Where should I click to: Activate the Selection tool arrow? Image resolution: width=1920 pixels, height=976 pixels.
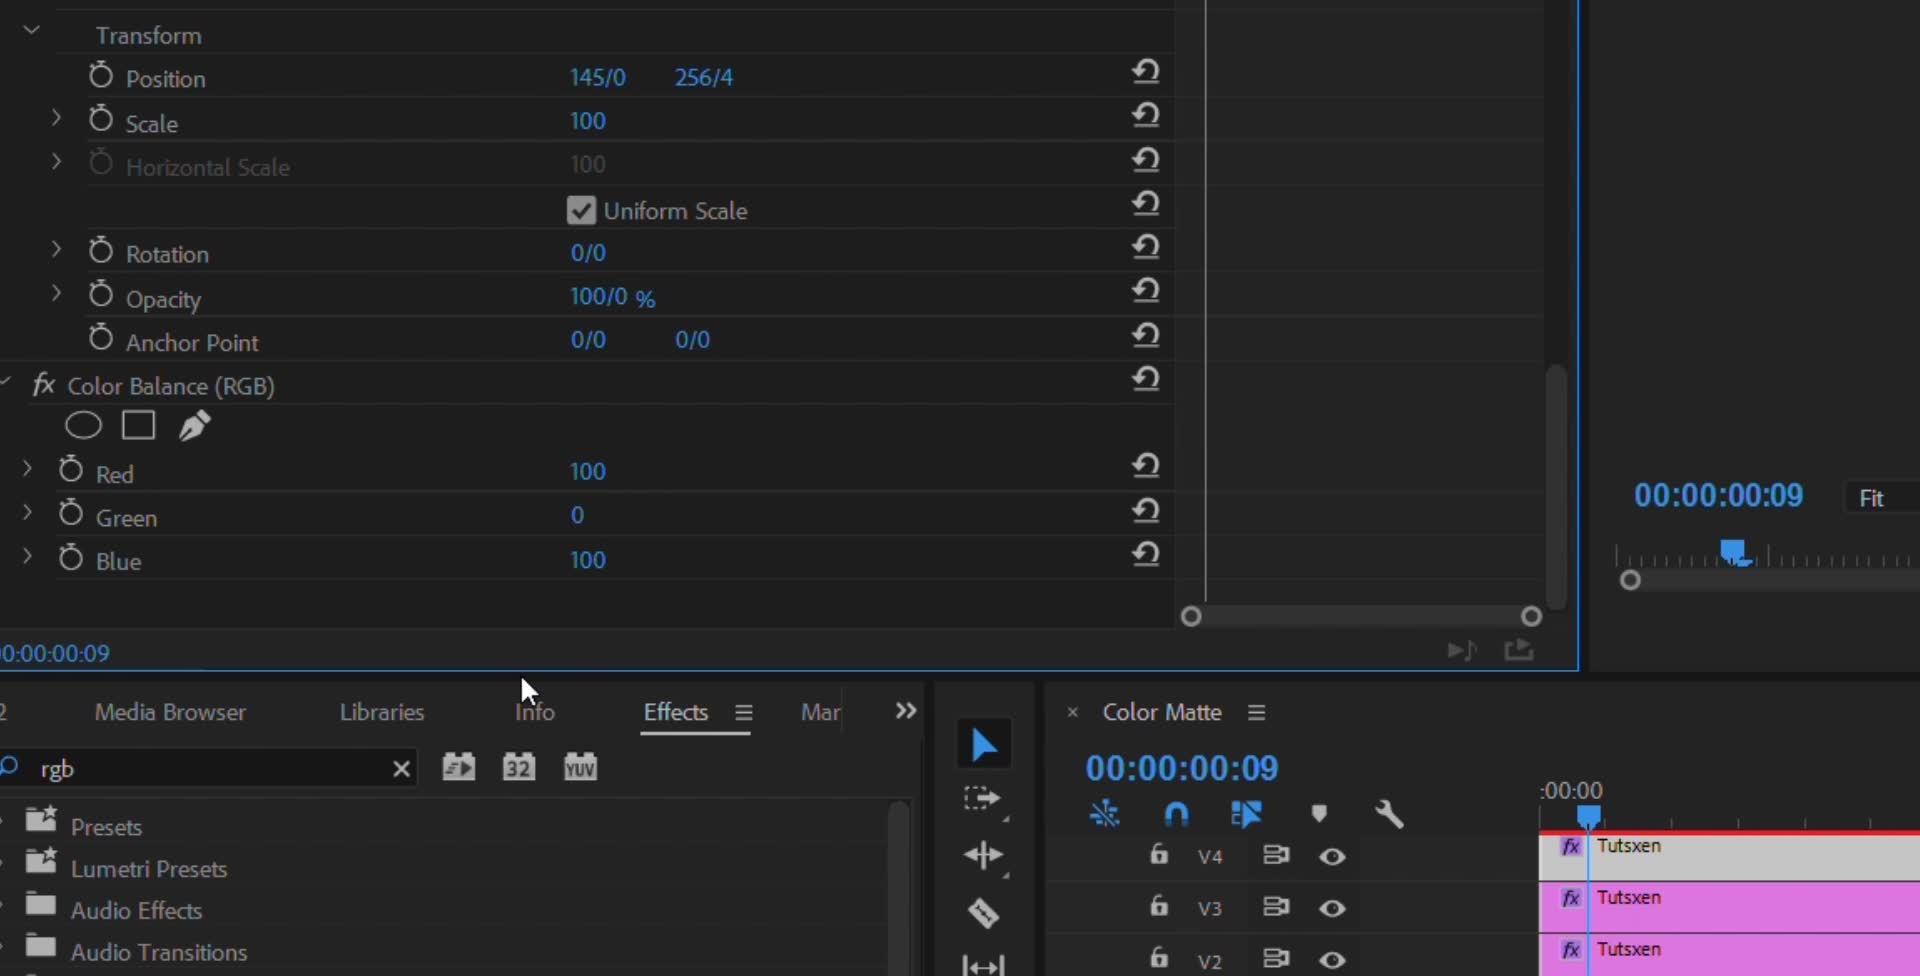tap(983, 745)
